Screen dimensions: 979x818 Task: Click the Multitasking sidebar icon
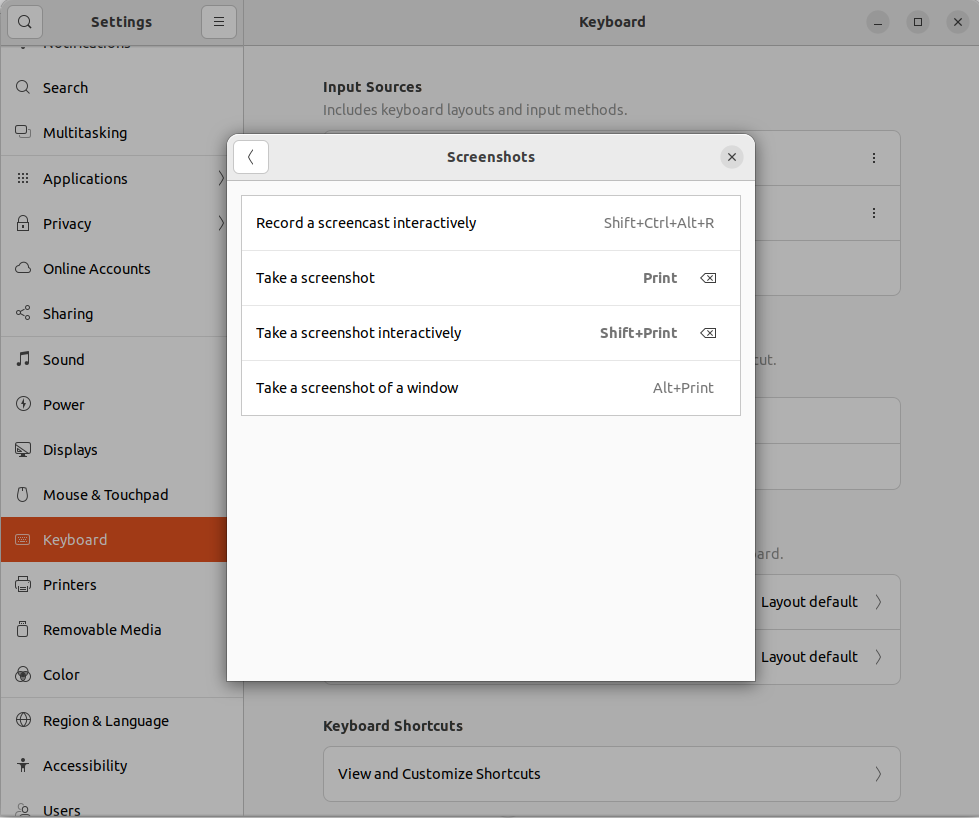click(23, 132)
